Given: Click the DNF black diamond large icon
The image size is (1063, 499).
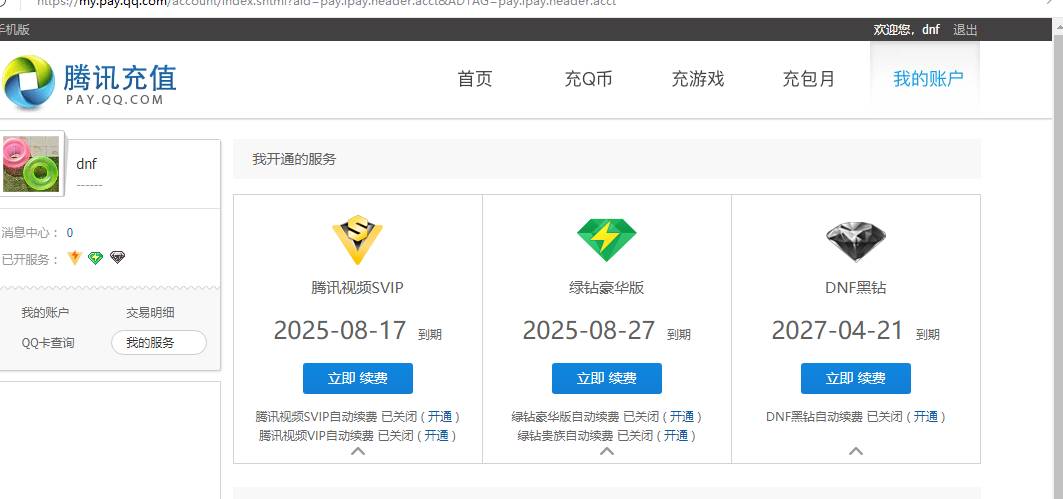Looking at the screenshot, I should point(856,242).
